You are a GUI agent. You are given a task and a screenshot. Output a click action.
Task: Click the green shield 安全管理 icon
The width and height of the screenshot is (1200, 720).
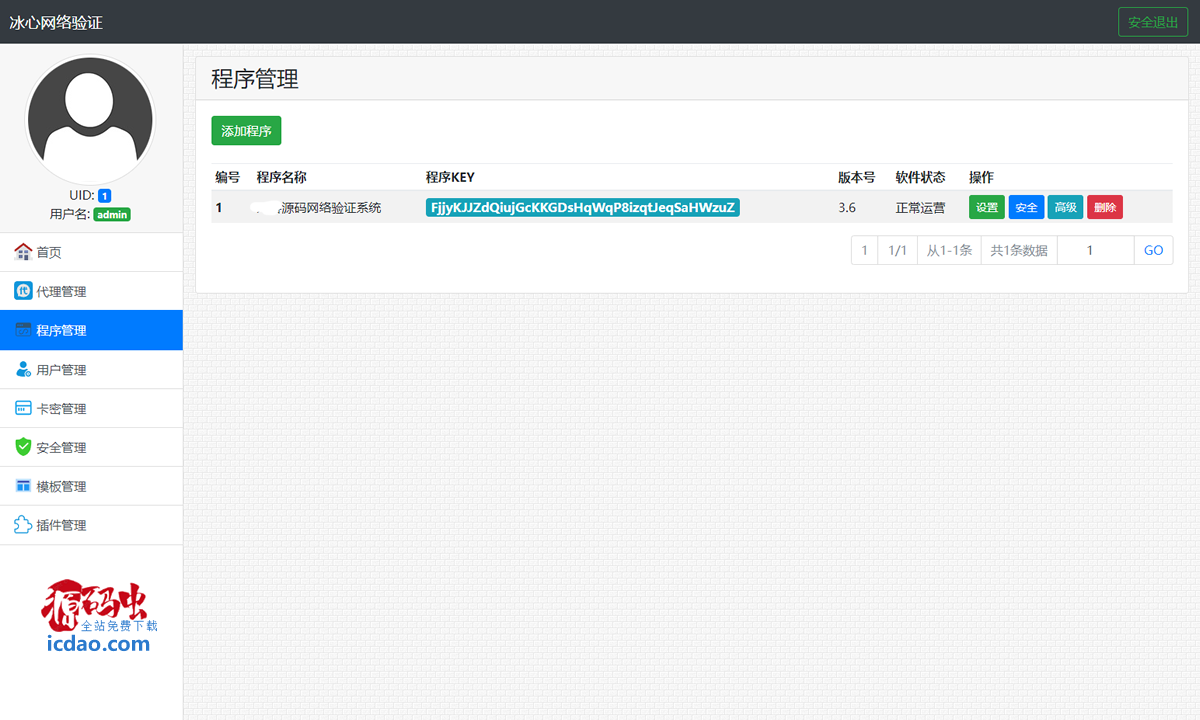coord(23,447)
